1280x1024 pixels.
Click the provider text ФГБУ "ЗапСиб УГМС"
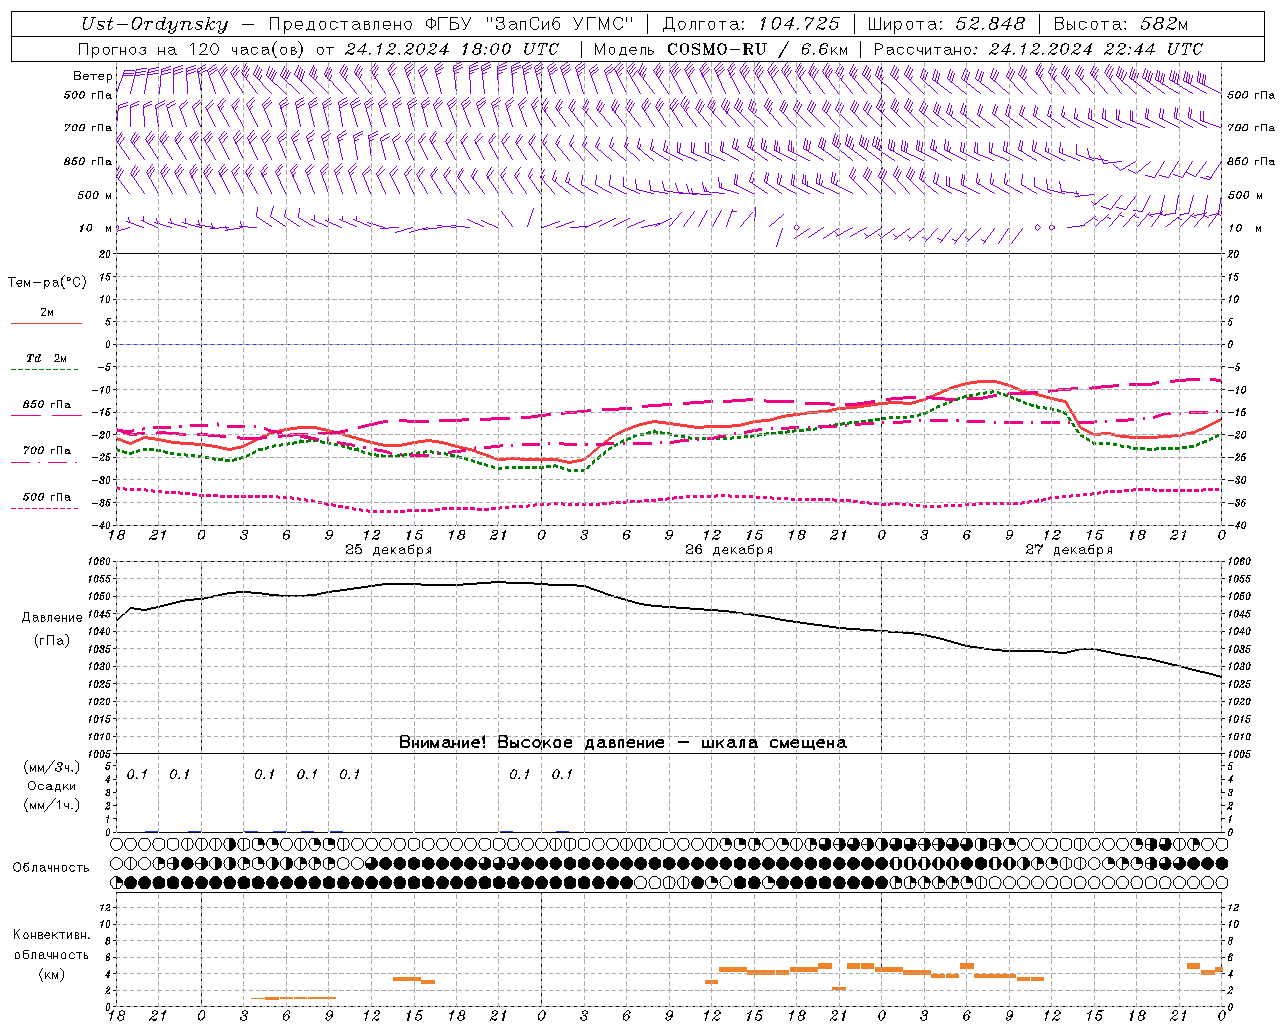pyautogui.click(x=532, y=24)
